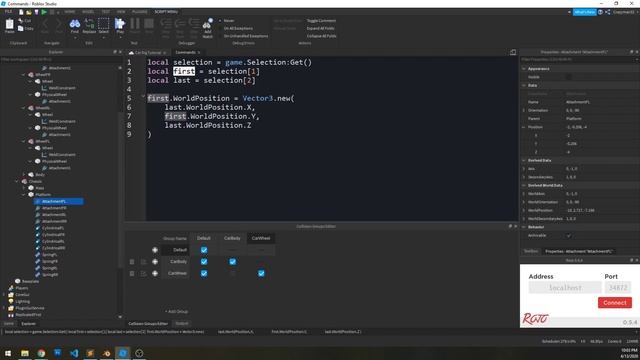
Task: Click the green run arrow in quick access bar
Action: [44, 12]
